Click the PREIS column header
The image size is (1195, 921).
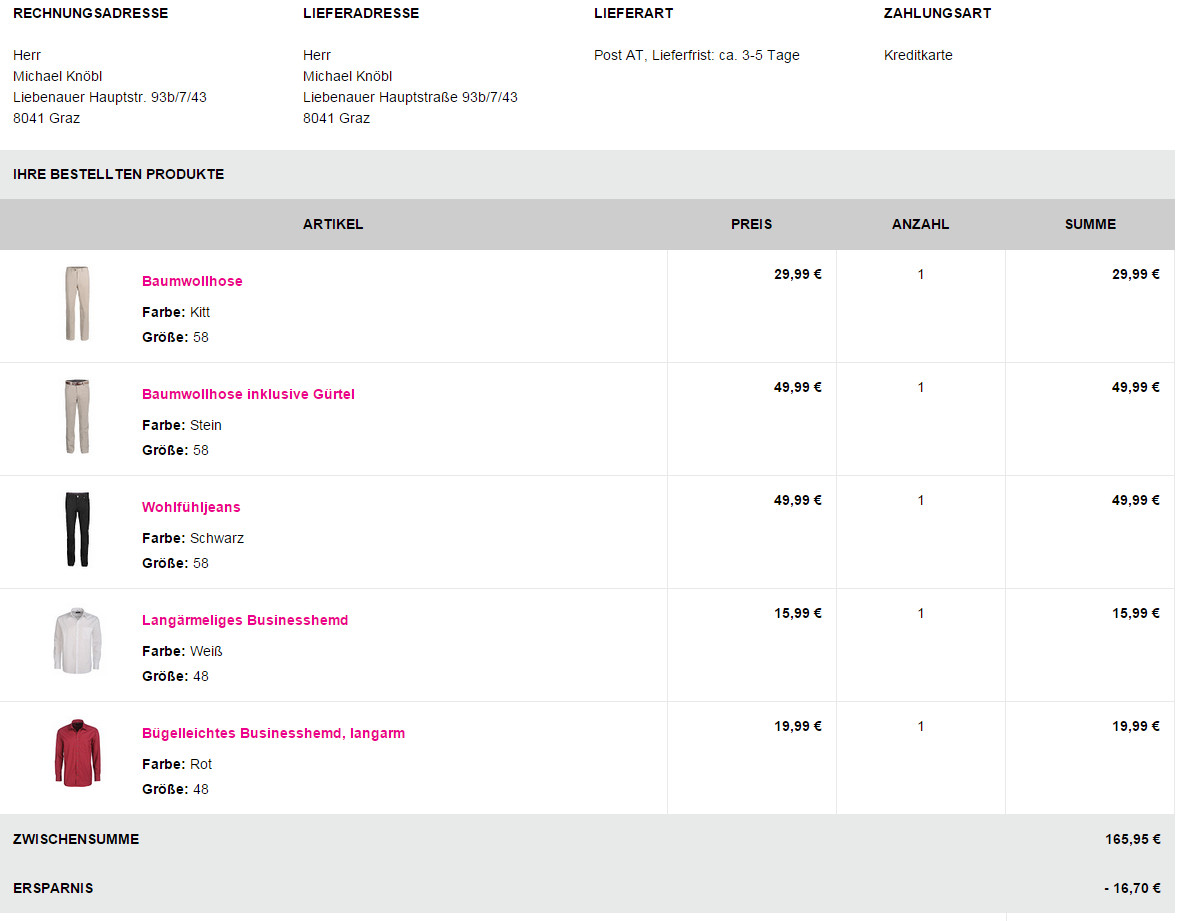pos(751,224)
